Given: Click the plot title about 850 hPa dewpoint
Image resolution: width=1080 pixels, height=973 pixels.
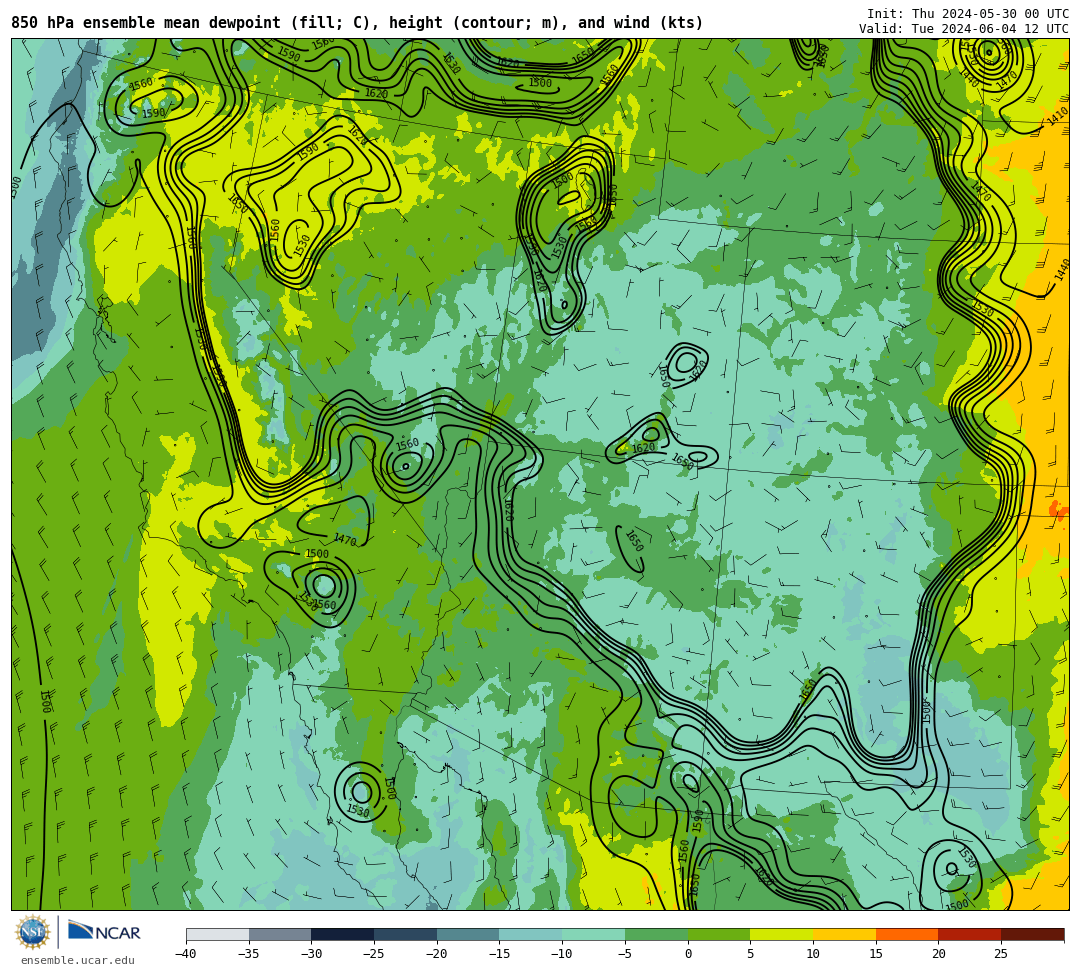Looking at the screenshot, I should 357,23.
